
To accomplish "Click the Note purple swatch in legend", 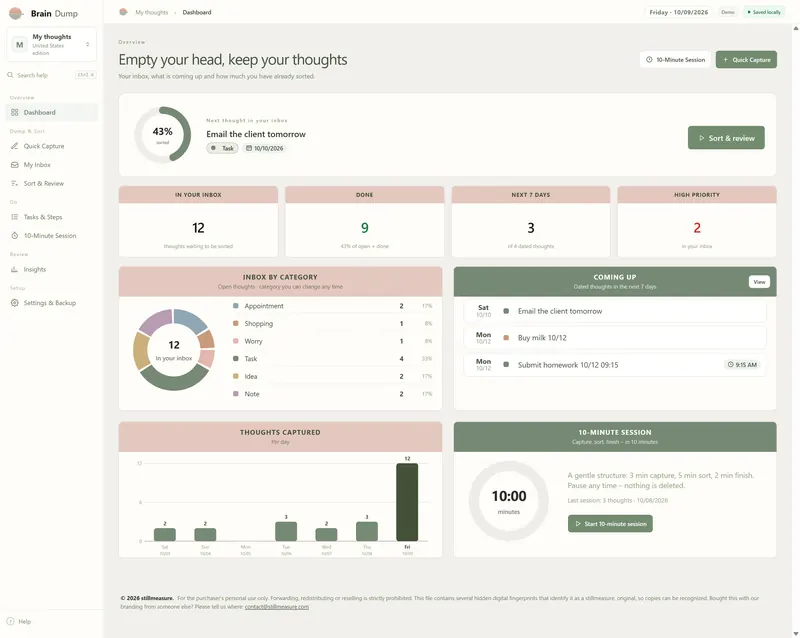I will coord(236,394).
